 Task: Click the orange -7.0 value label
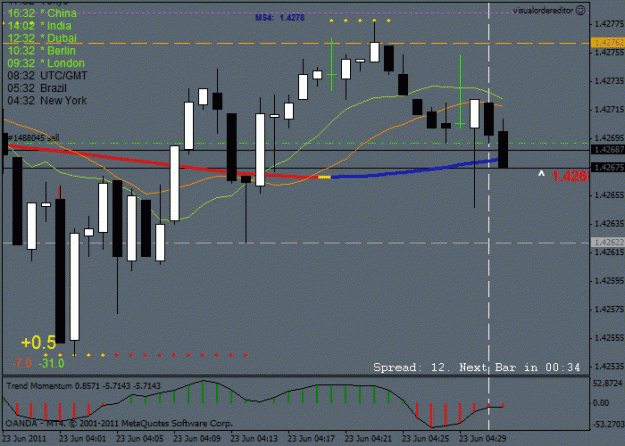(x=22, y=363)
